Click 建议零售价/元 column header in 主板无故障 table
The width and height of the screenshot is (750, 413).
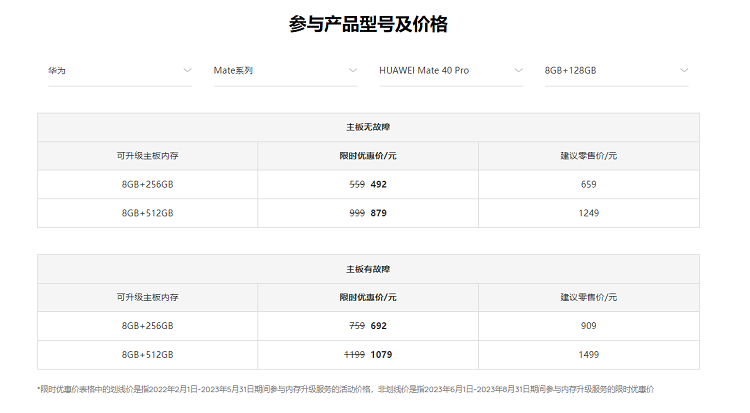click(x=588, y=156)
